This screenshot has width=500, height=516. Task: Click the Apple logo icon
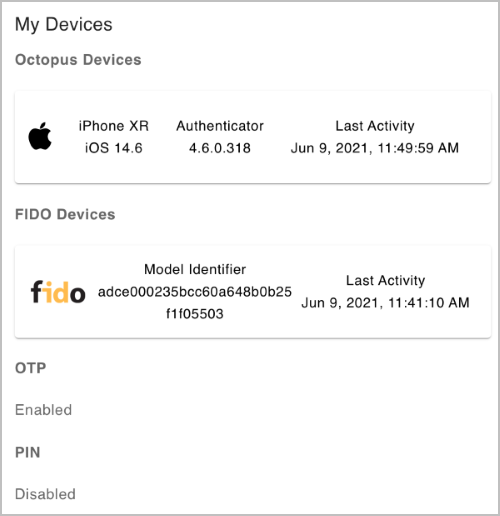tap(40, 136)
